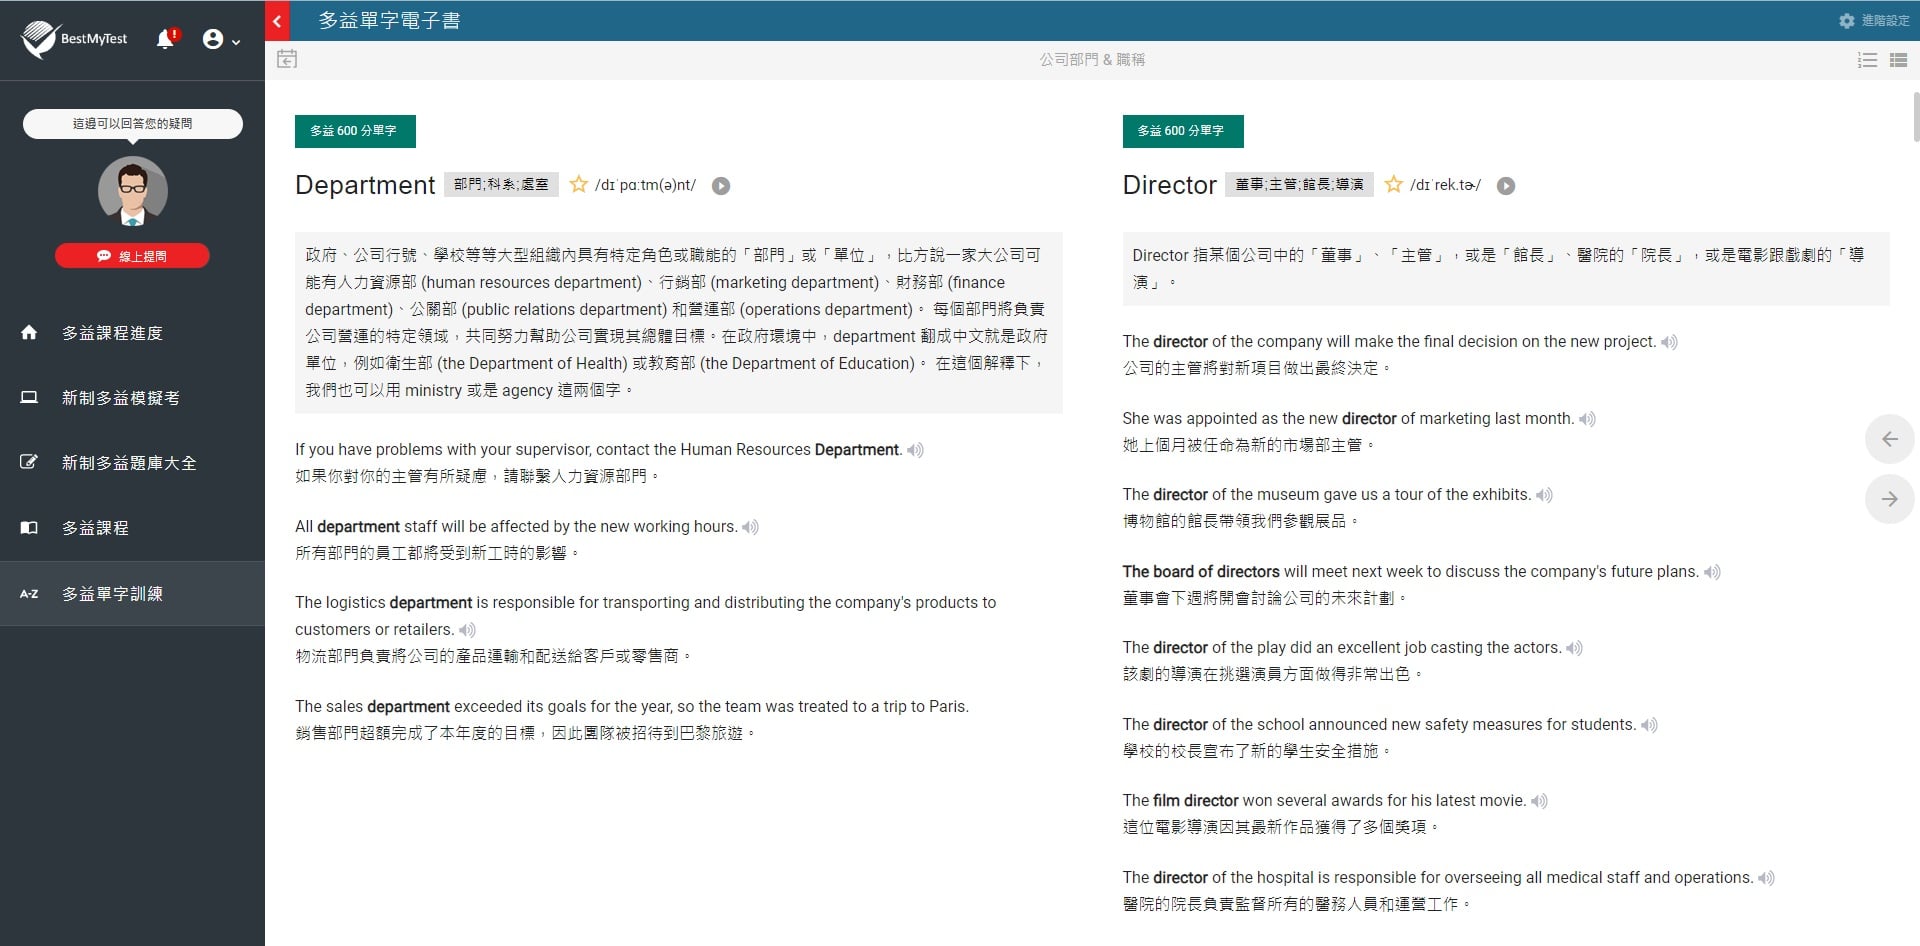Play audio for casting the actors sentence
This screenshot has height=946, width=1920.
click(x=1574, y=648)
